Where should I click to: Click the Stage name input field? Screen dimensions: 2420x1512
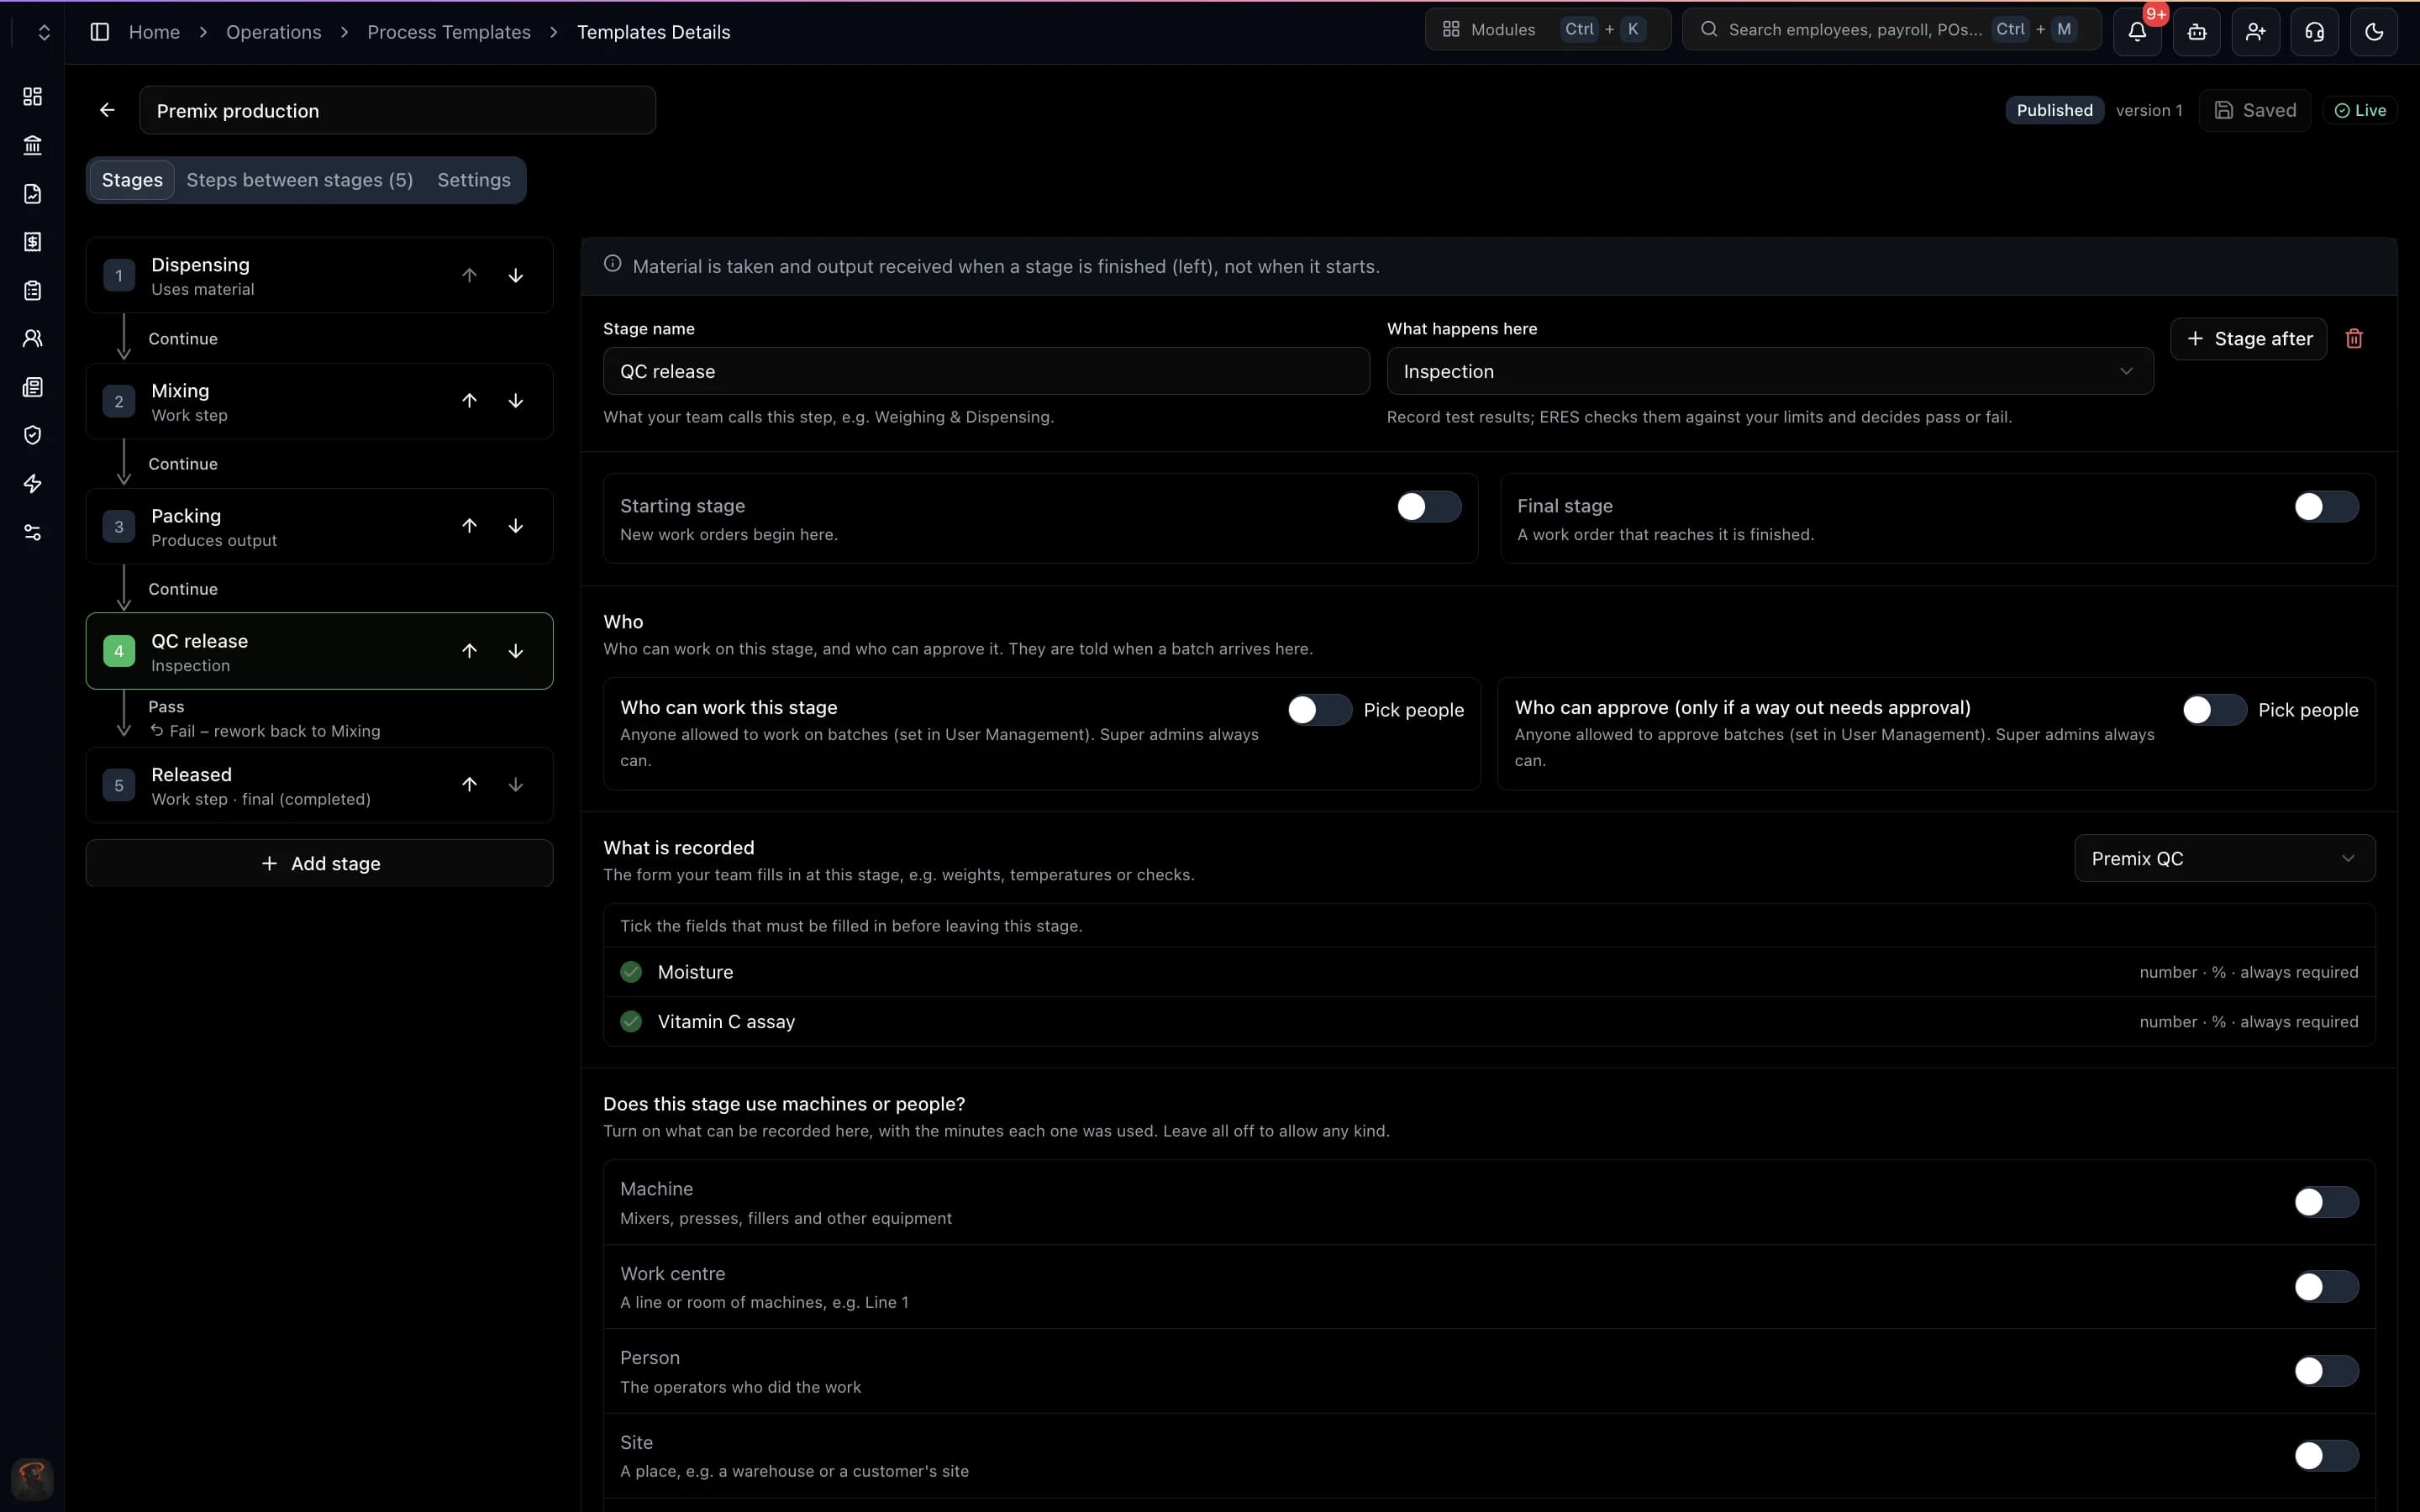[986, 371]
